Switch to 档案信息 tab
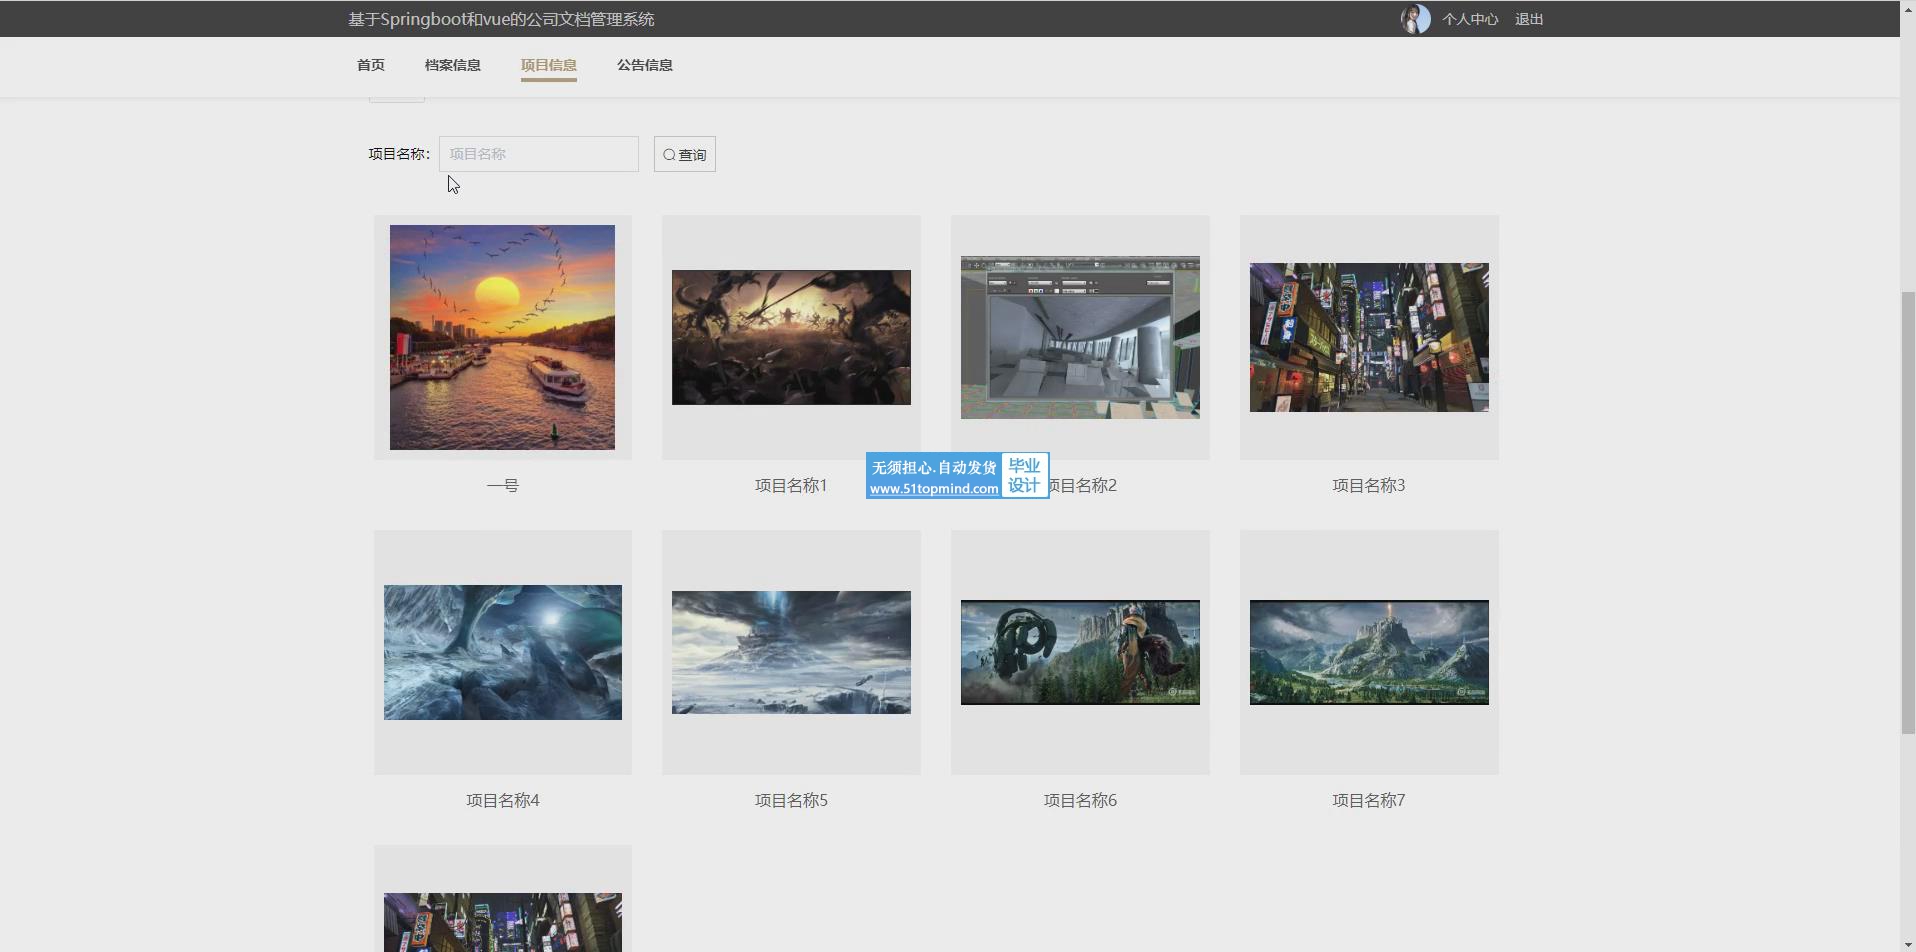The height and width of the screenshot is (952, 1916). 452,65
